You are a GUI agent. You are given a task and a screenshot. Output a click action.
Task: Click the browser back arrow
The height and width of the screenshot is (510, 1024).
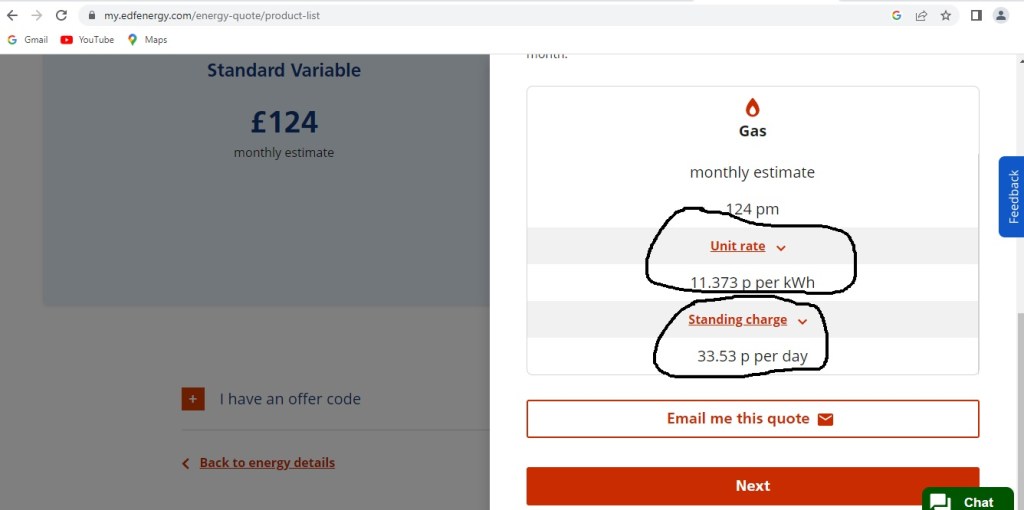[x=13, y=16]
